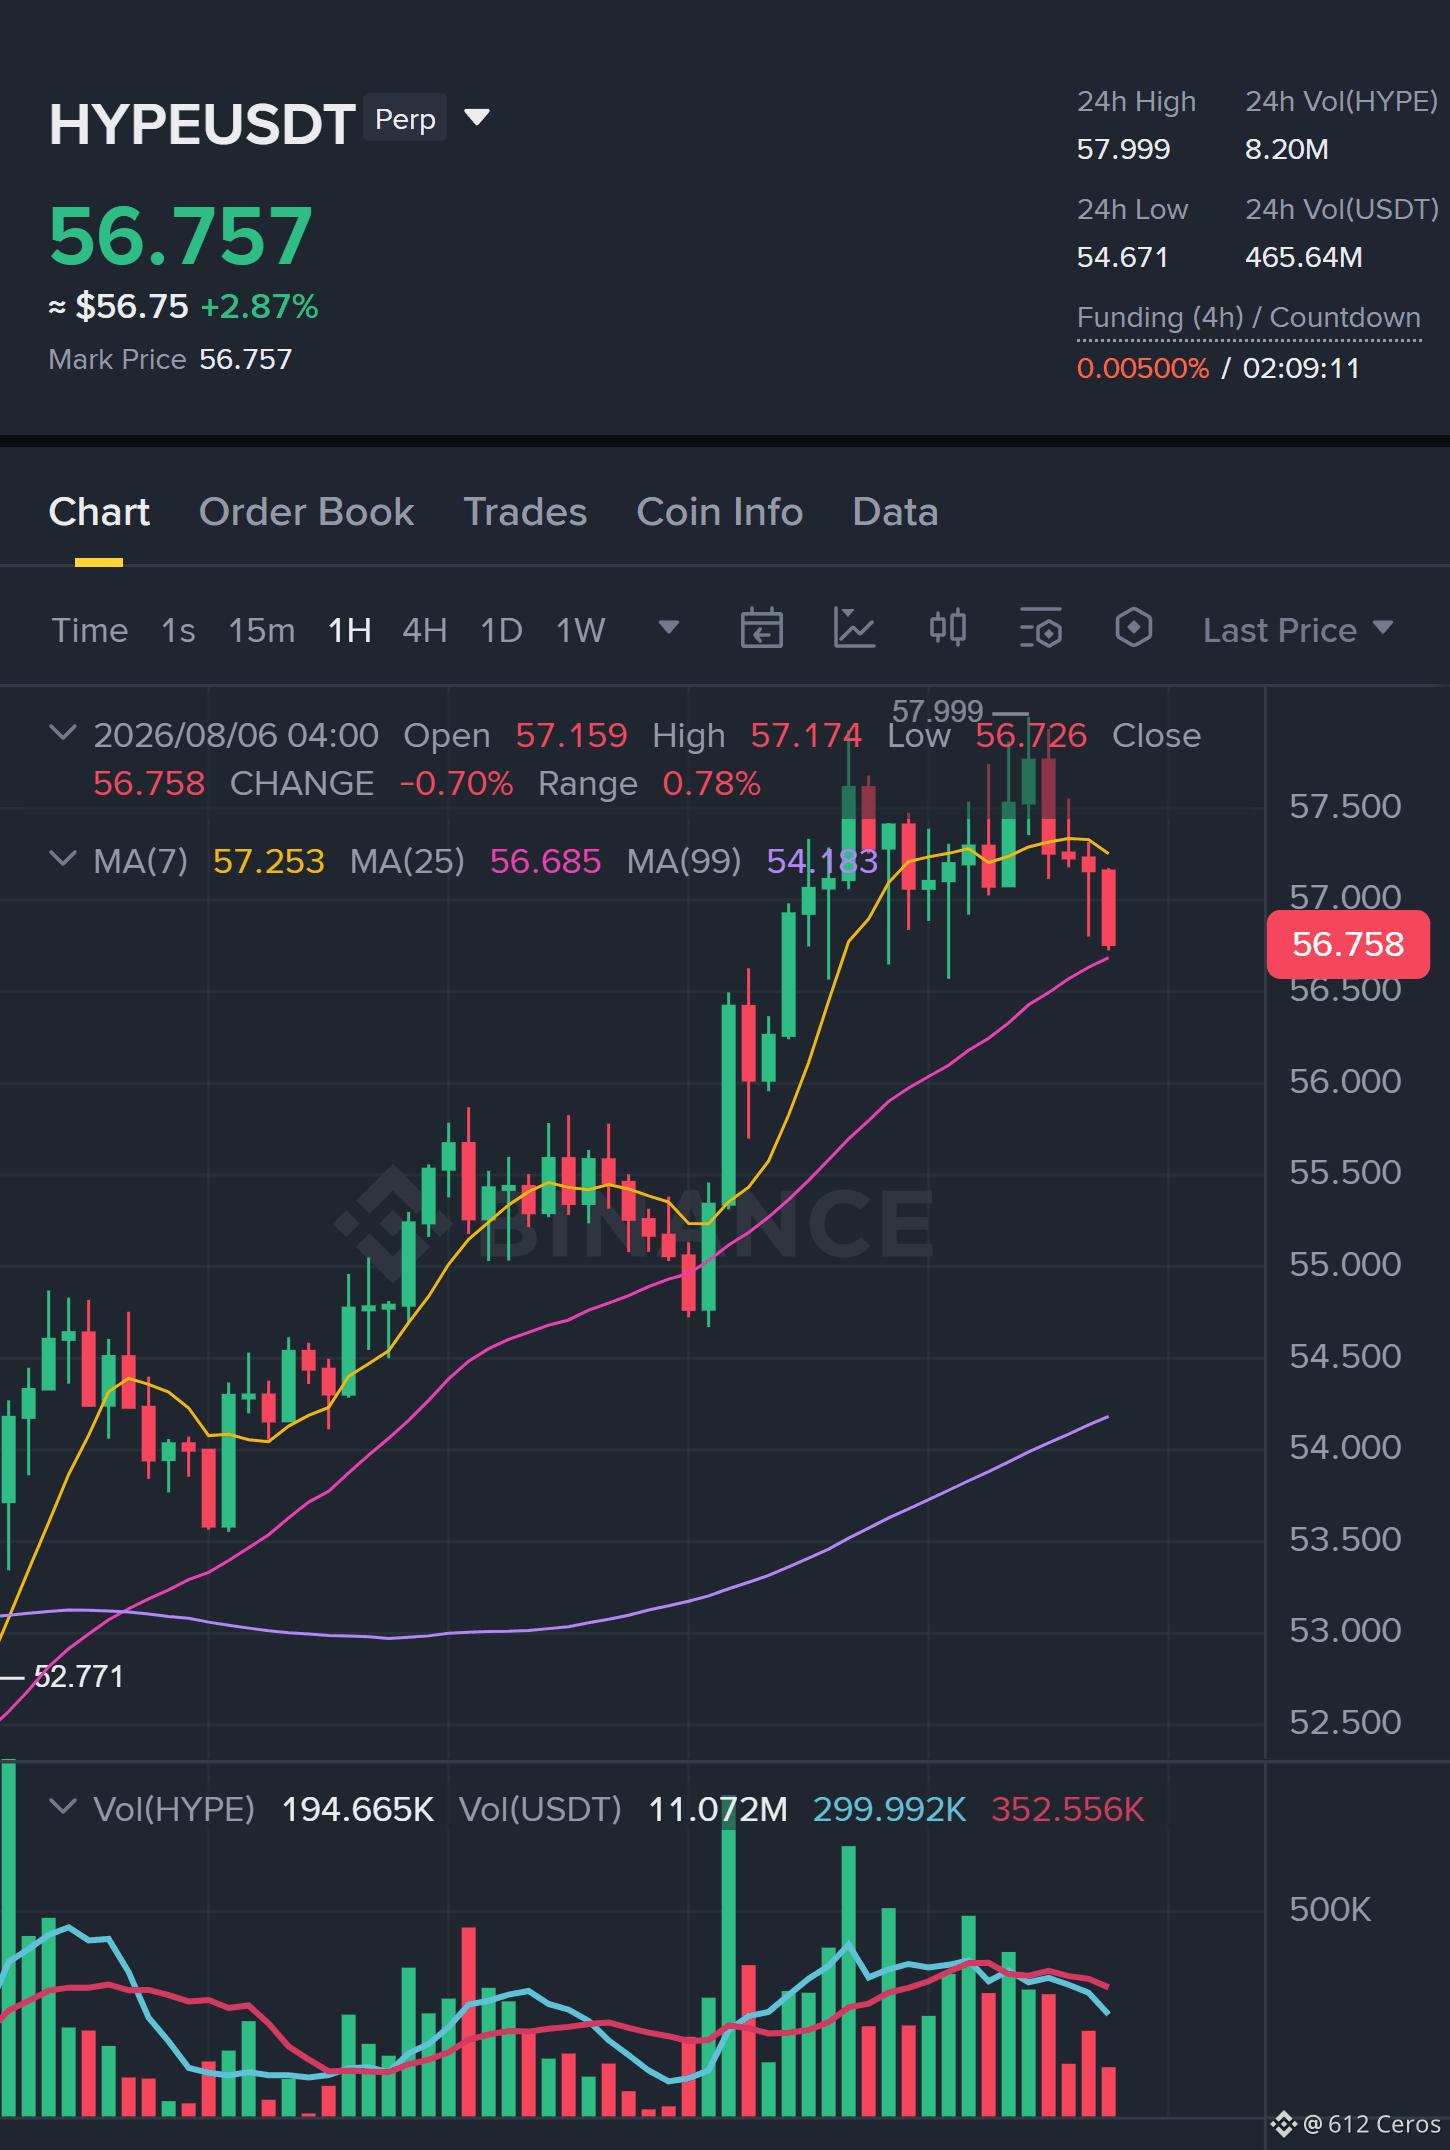The height and width of the screenshot is (2150, 1450).
Task: Switch to the Order Book tab
Action: pyautogui.click(x=306, y=512)
